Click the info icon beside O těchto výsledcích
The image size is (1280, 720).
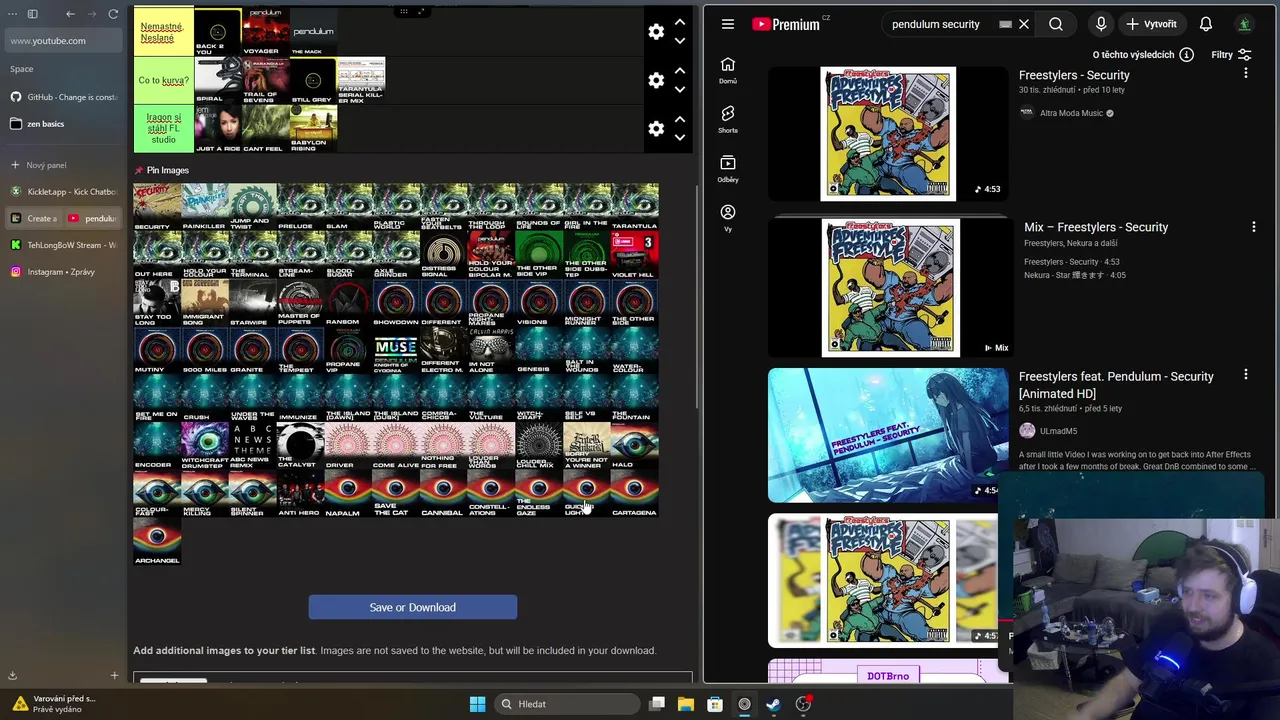(x=1186, y=55)
